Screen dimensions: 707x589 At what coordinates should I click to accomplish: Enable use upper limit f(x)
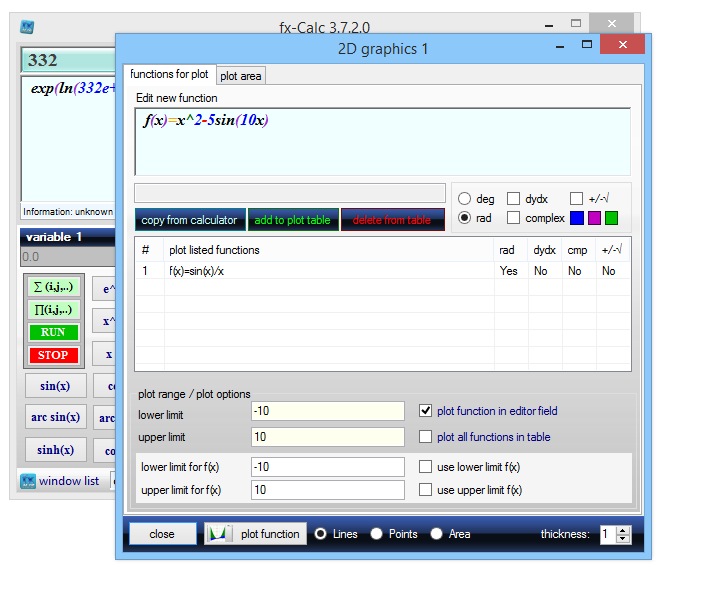coord(425,489)
